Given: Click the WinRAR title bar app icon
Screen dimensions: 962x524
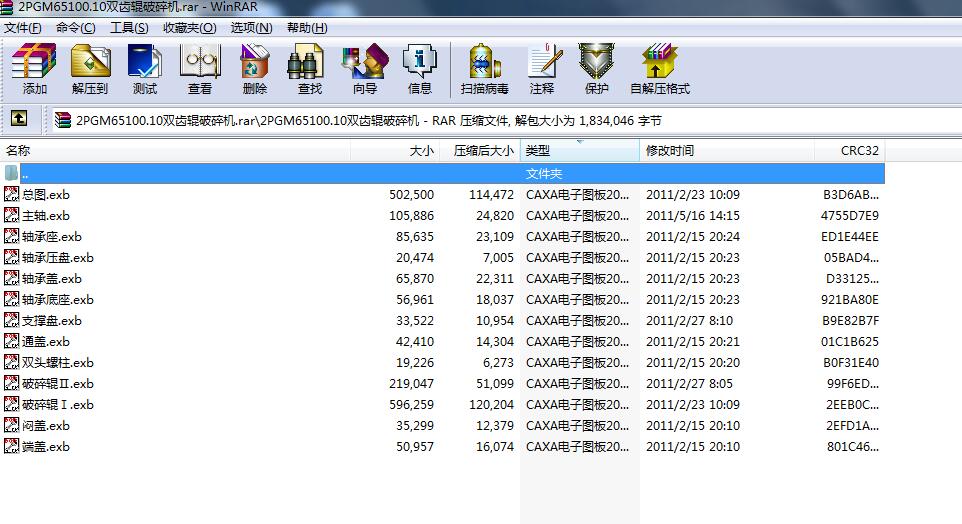Looking at the screenshot, I should [x=7, y=7].
